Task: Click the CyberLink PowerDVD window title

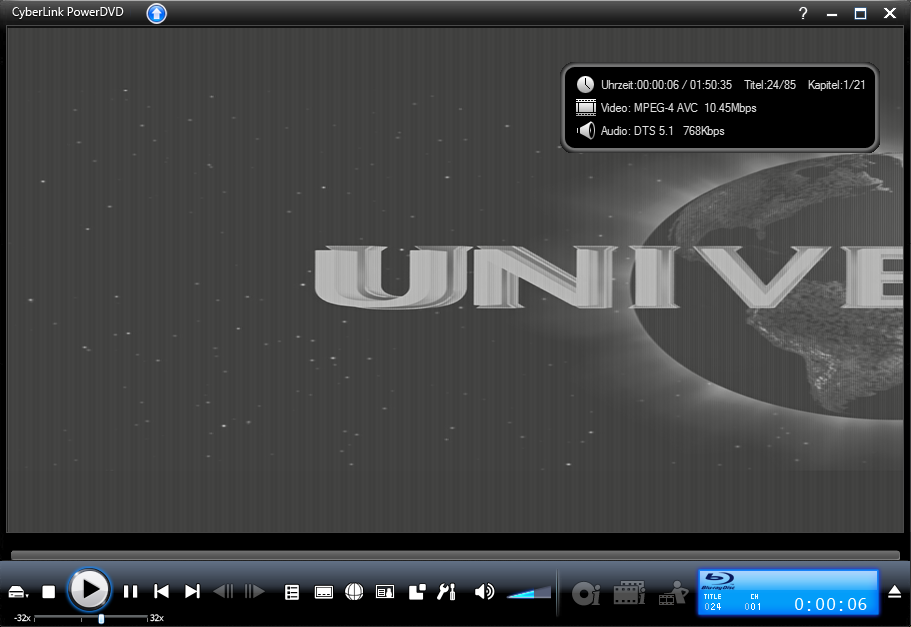Action: (67, 12)
